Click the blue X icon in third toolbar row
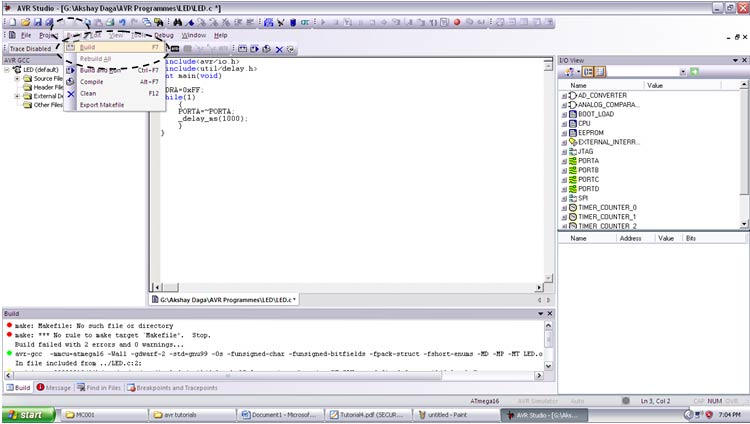 coord(279,49)
